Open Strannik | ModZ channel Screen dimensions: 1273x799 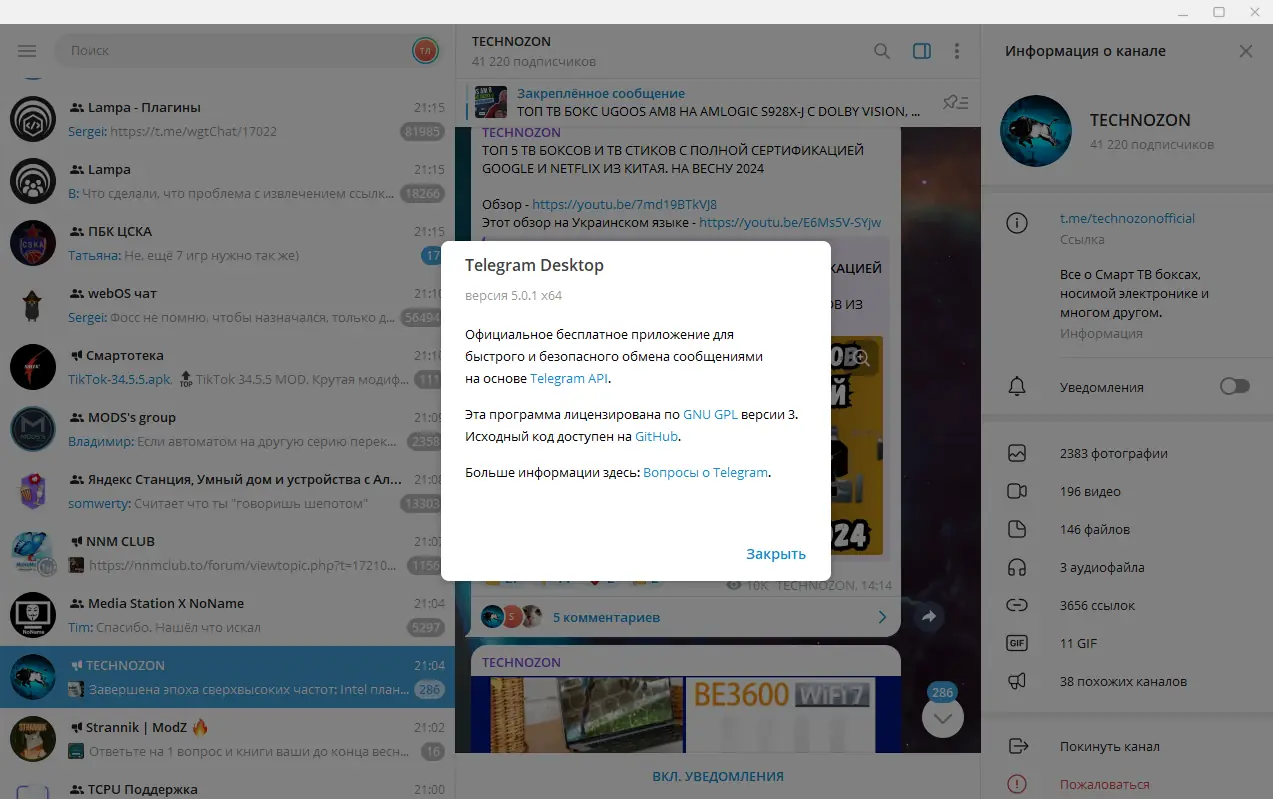227,739
